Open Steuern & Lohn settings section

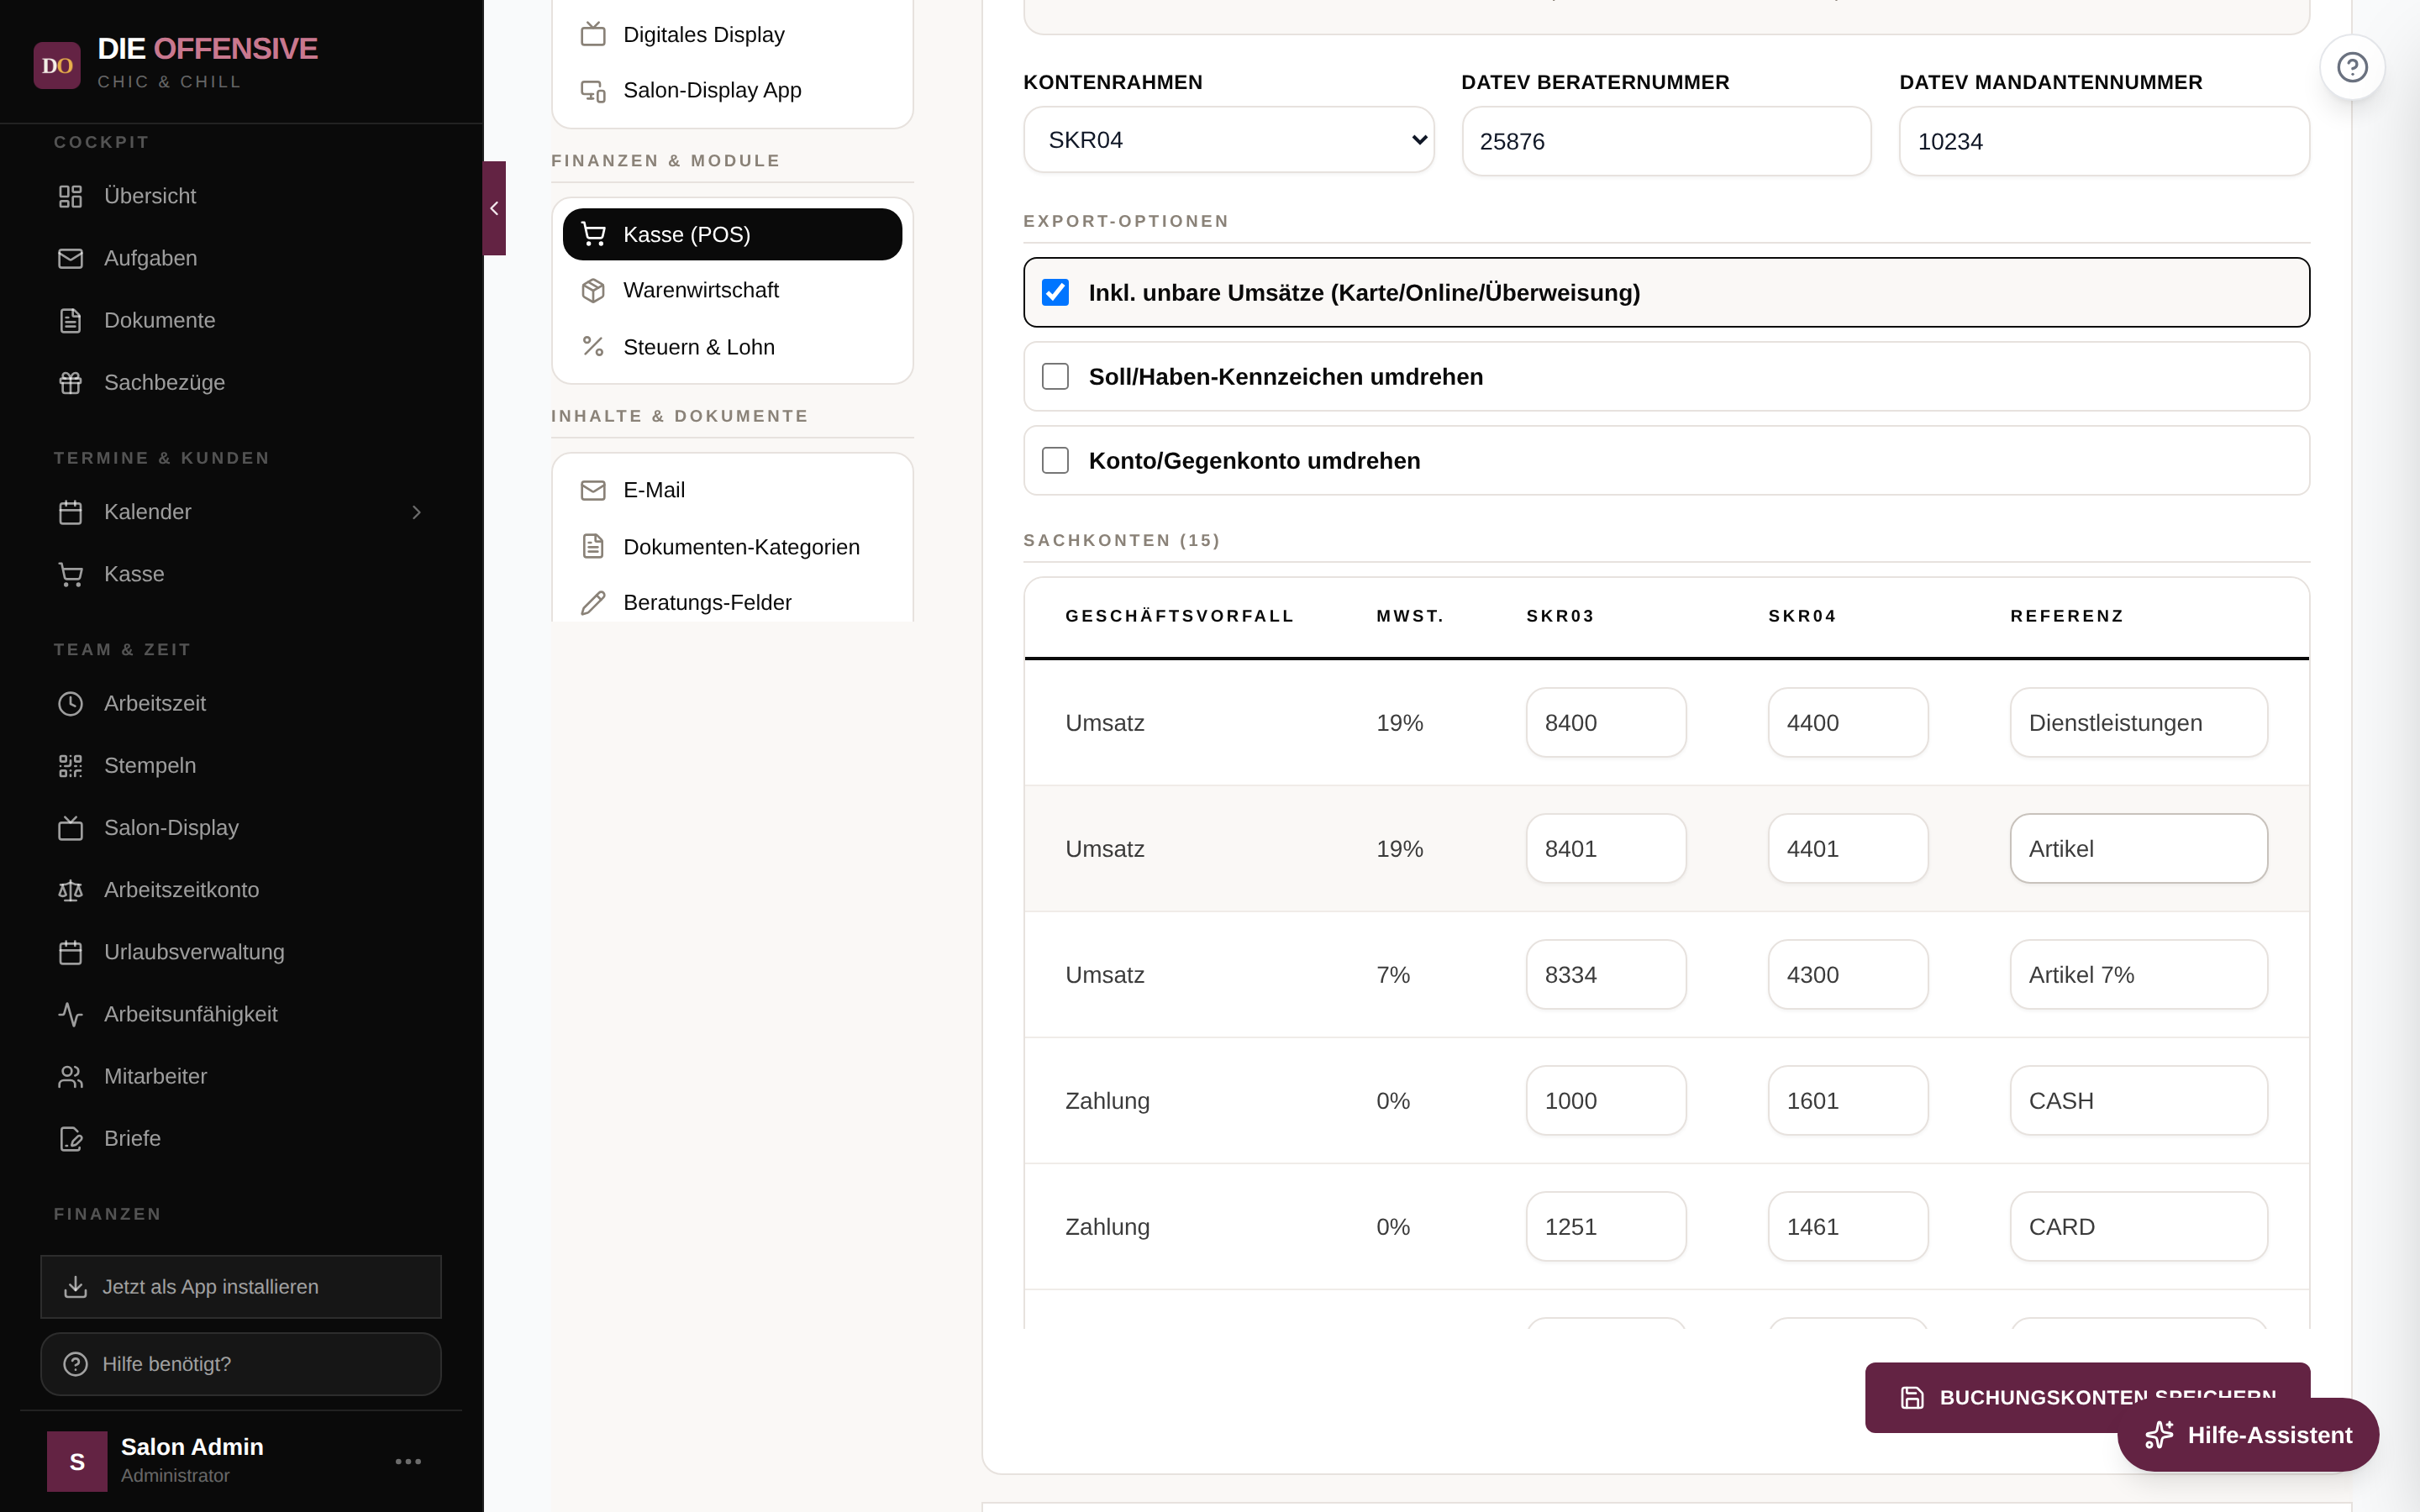[732, 346]
